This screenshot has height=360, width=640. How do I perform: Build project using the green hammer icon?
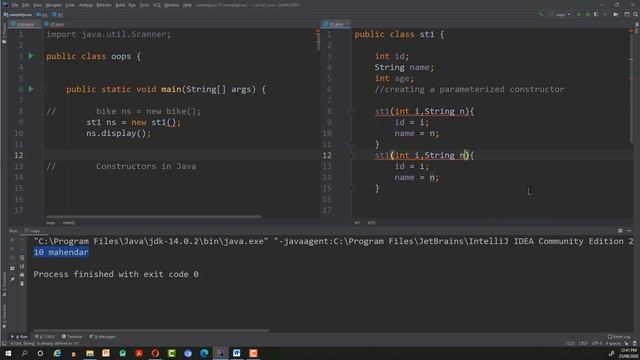(x=541, y=14)
